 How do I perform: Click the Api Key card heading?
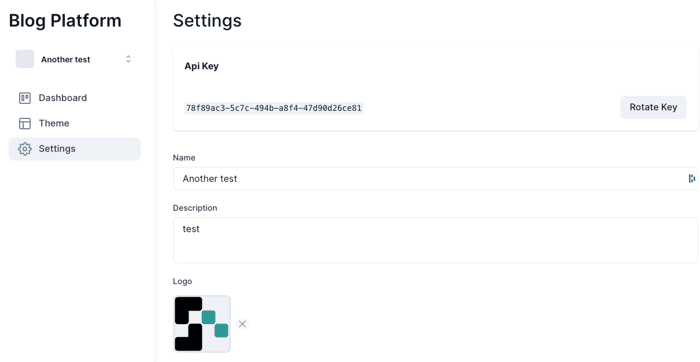[201, 66]
